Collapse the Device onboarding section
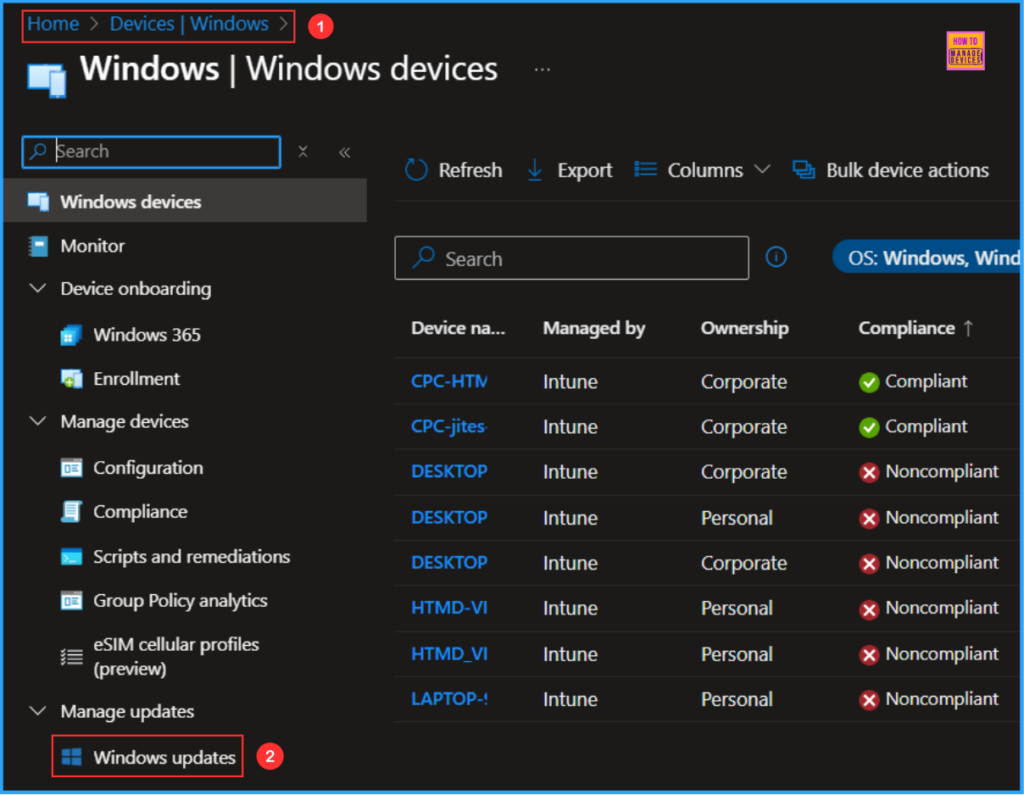Screen dimensions: 1024x795 (38, 288)
